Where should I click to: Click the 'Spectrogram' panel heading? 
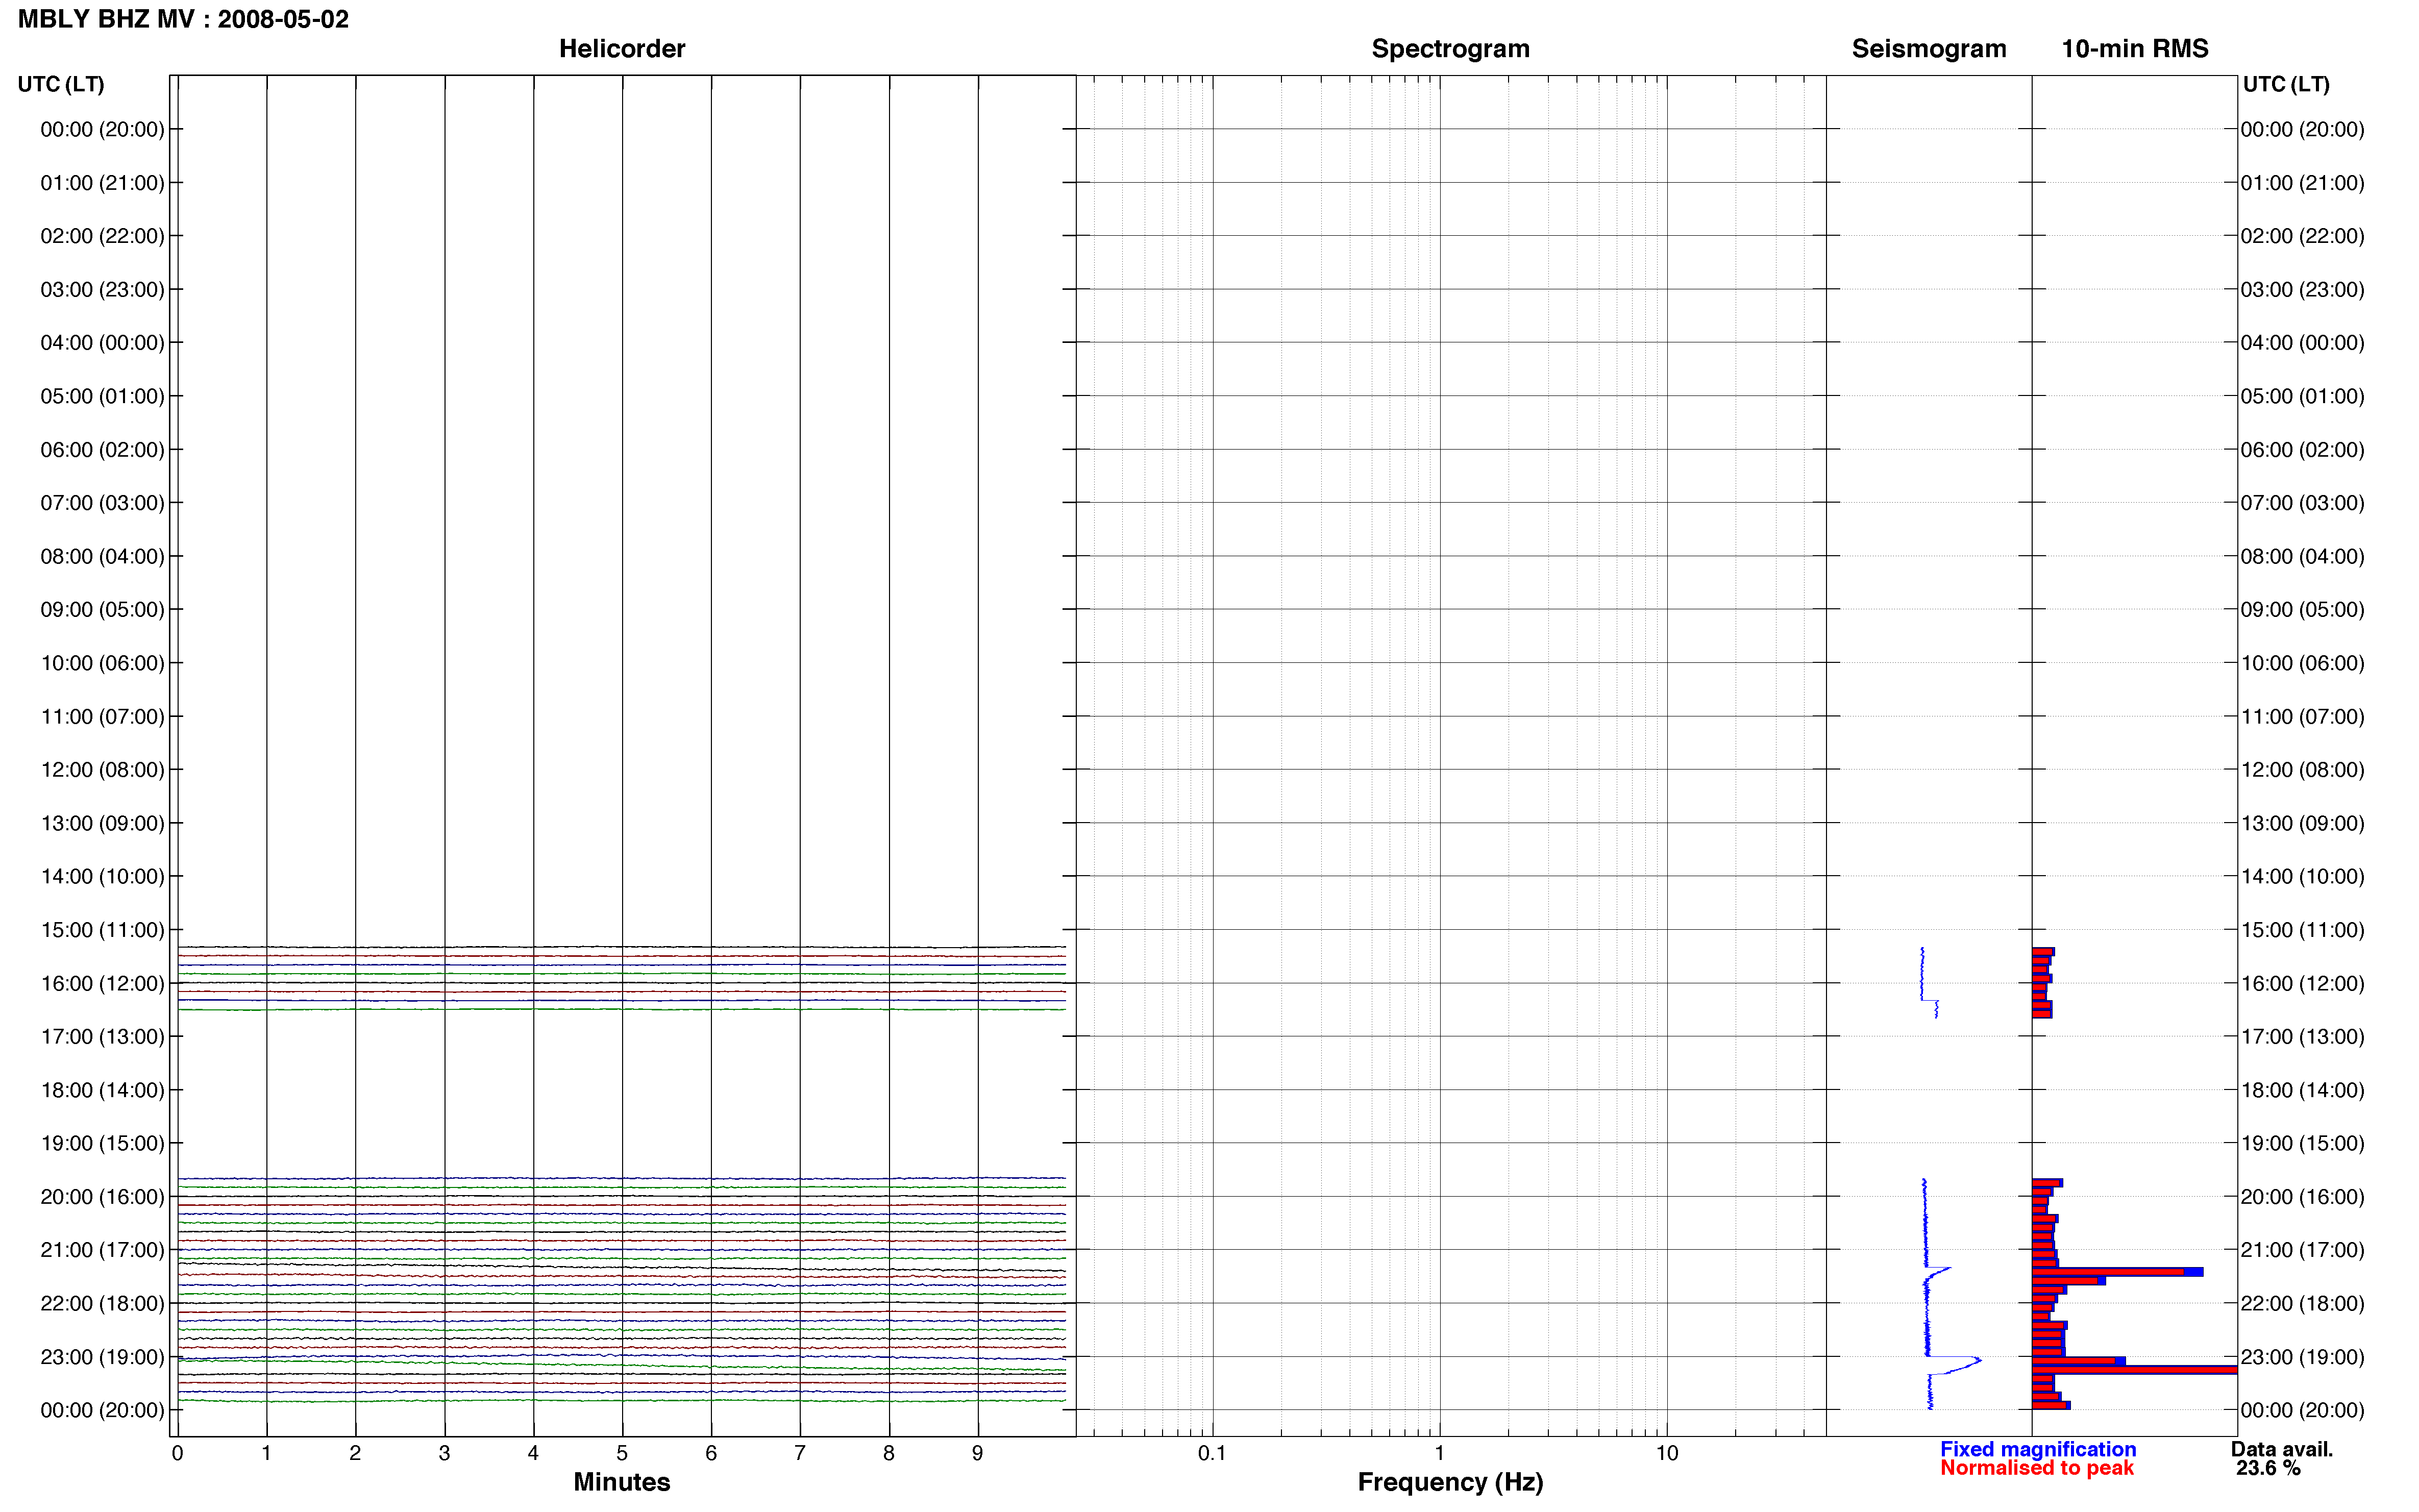(x=1450, y=48)
